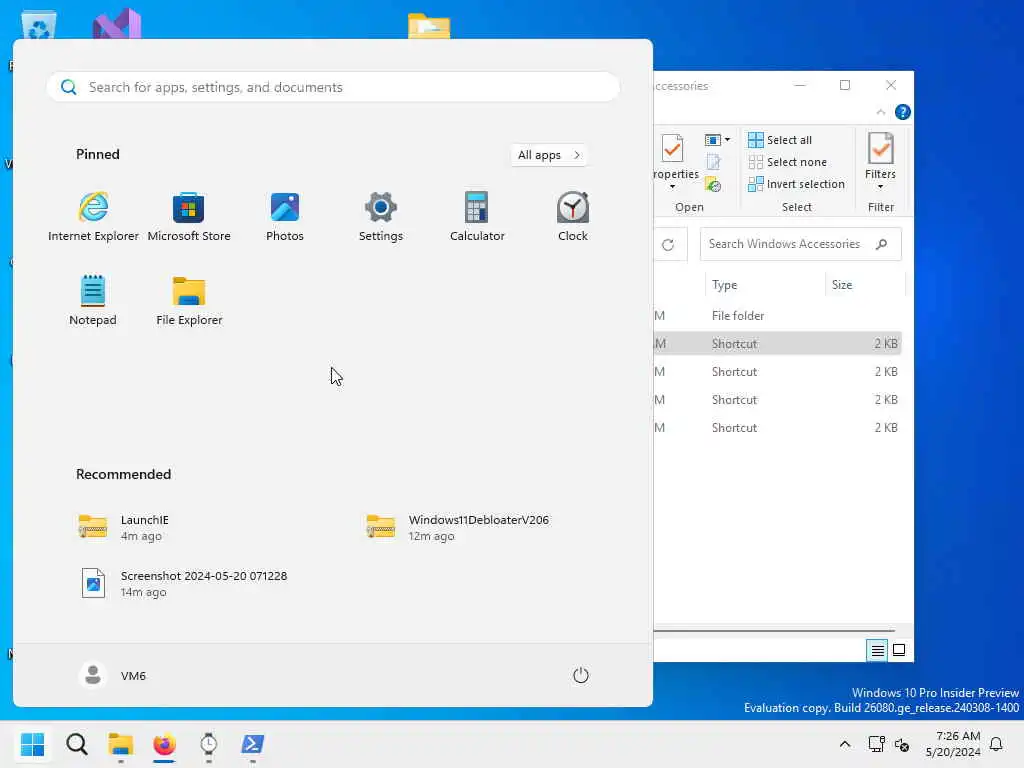Open network status tray icon
The image size is (1024, 768).
pyautogui.click(x=876, y=744)
